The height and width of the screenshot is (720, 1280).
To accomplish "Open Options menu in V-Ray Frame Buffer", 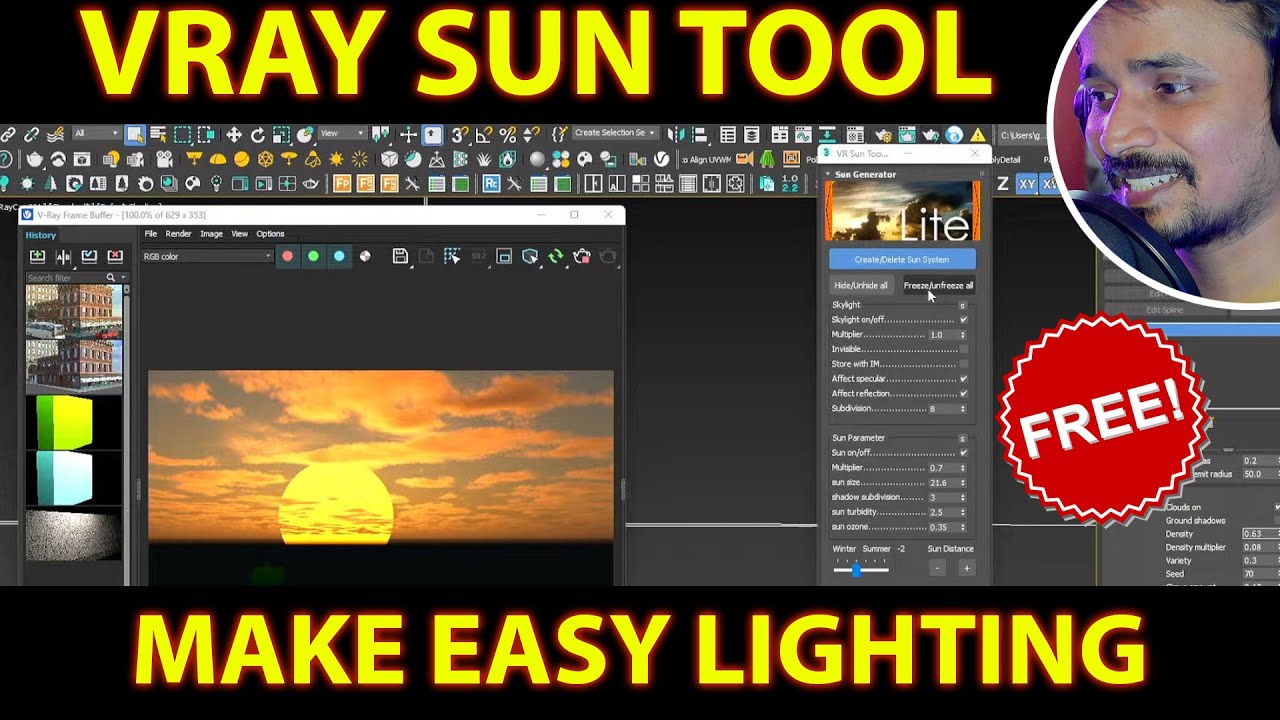I will pyautogui.click(x=270, y=234).
